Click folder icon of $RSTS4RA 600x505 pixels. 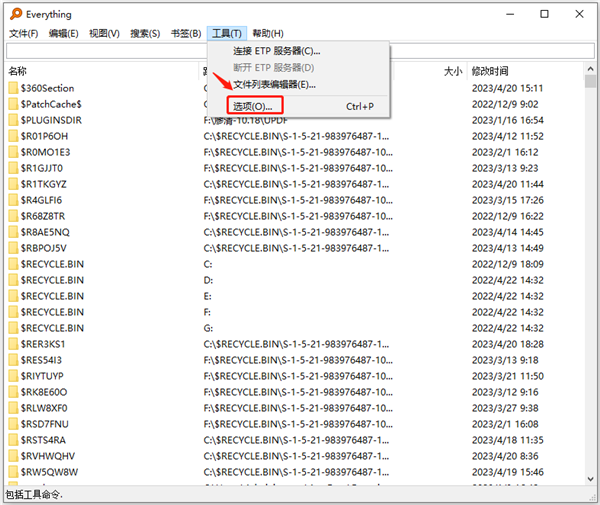[x=13, y=440]
